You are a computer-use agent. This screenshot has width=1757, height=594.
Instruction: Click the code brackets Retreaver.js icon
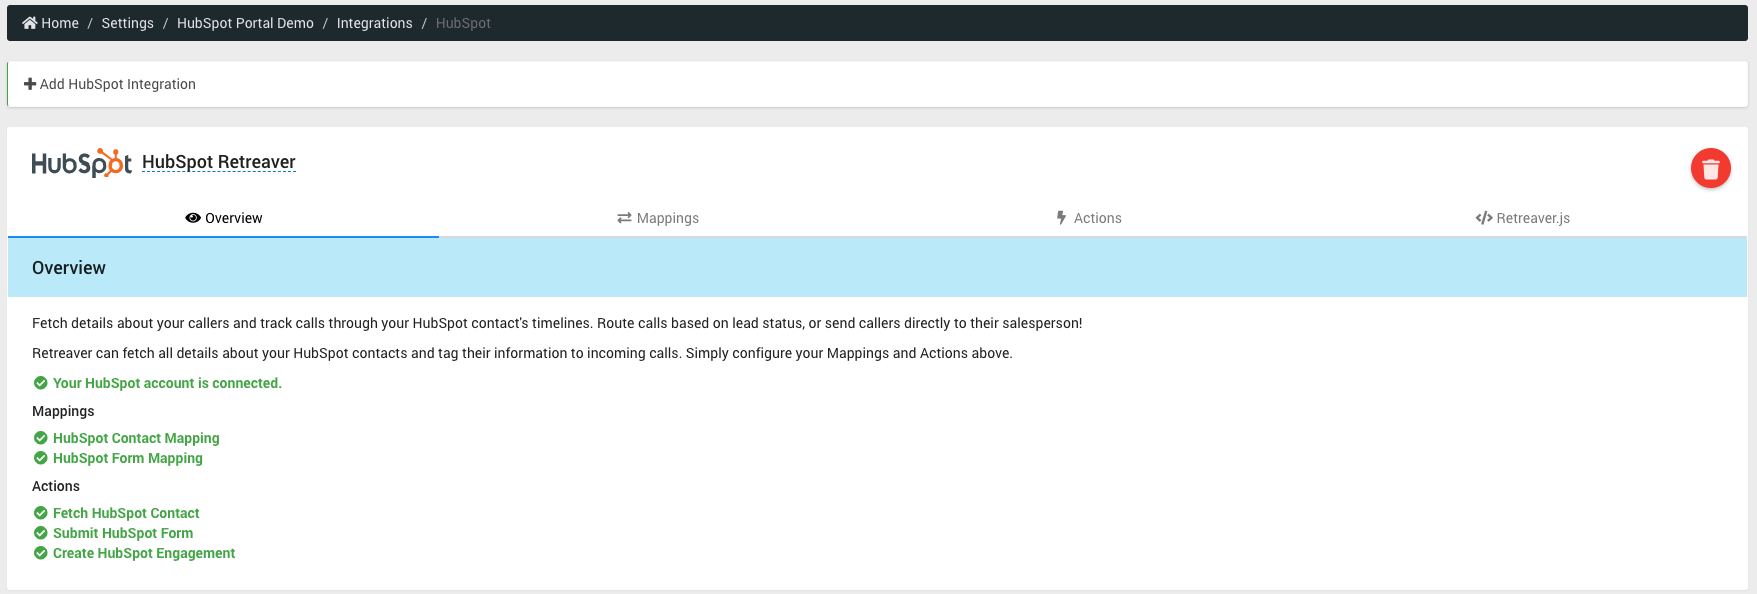(1484, 218)
